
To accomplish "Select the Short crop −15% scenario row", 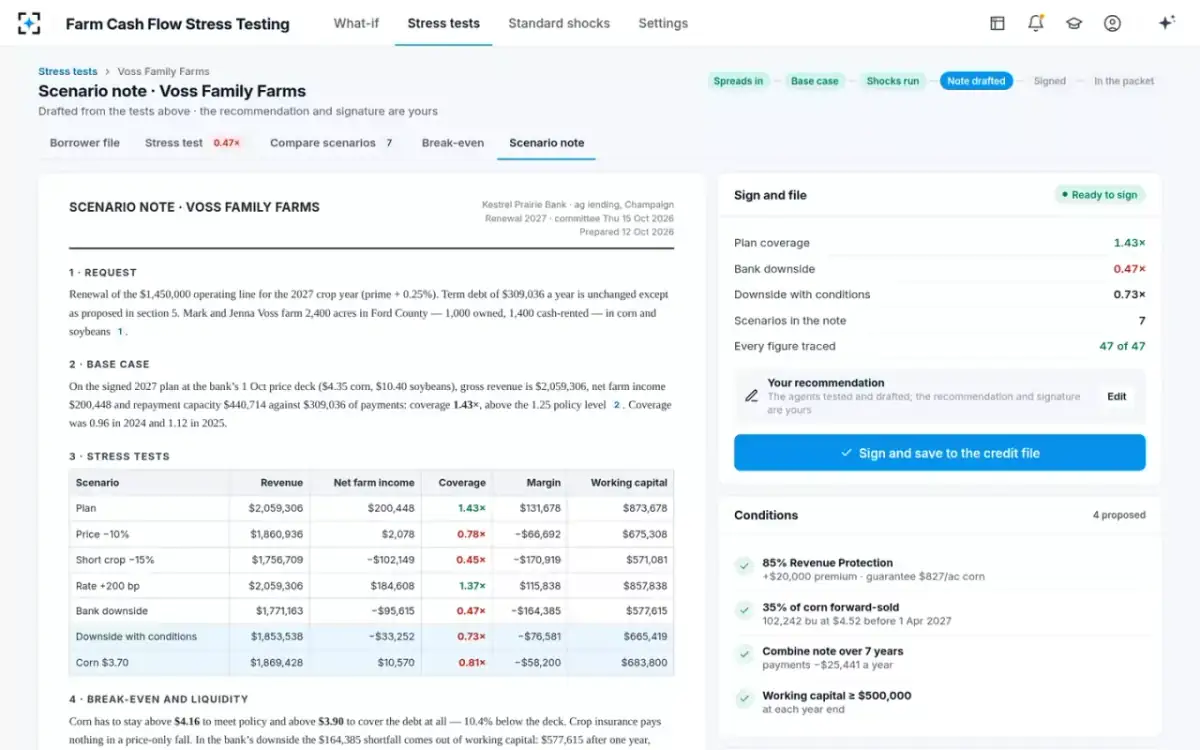I will point(371,560).
